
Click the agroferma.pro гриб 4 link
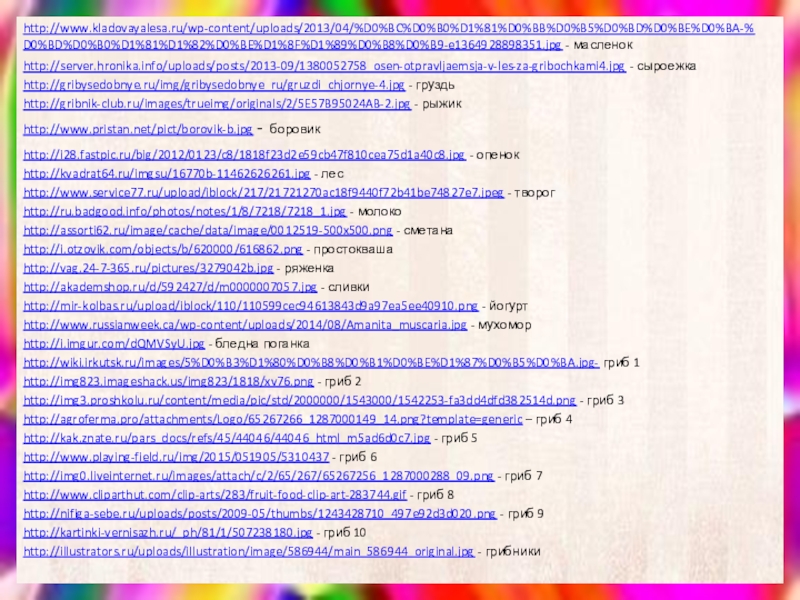pyautogui.click(x=272, y=419)
